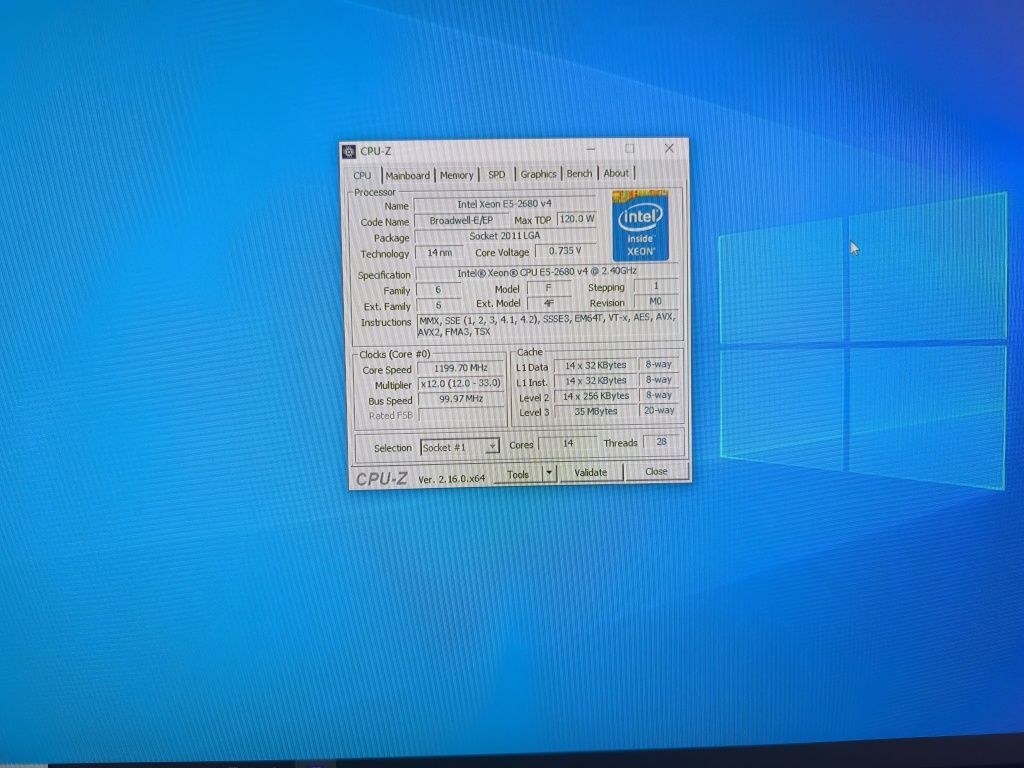Click the CPU-Z title bar icon
This screenshot has height=768, width=1024.
click(349, 152)
